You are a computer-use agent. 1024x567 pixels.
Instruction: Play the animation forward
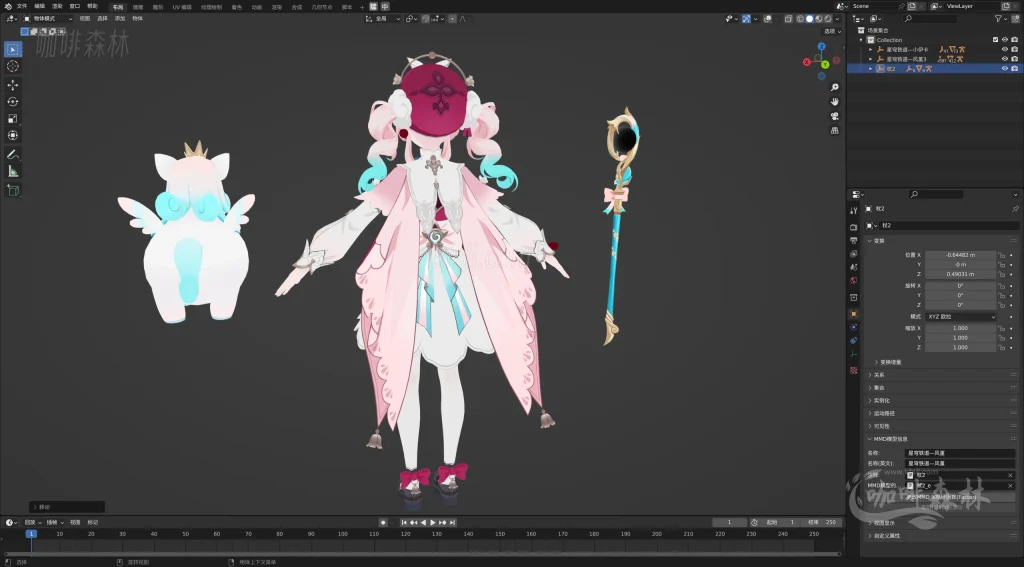pyautogui.click(x=432, y=523)
